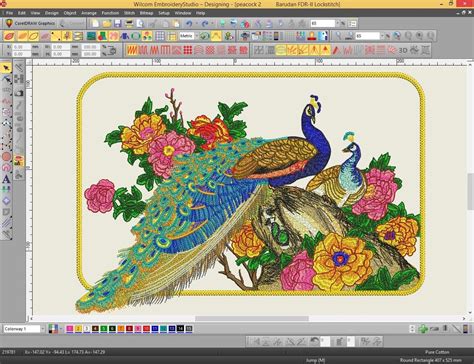Open the Colorway 1 dropdown
This screenshot has height=364, width=474.
(x=24, y=329)
